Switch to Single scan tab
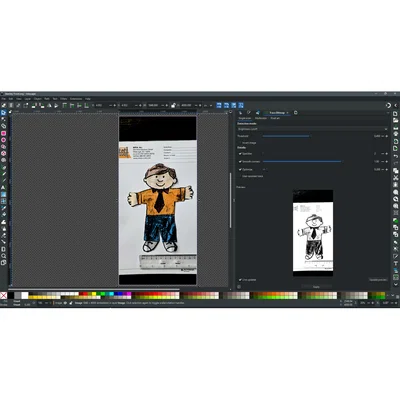This screenshot has width=400, height=400. click(245, 118)
